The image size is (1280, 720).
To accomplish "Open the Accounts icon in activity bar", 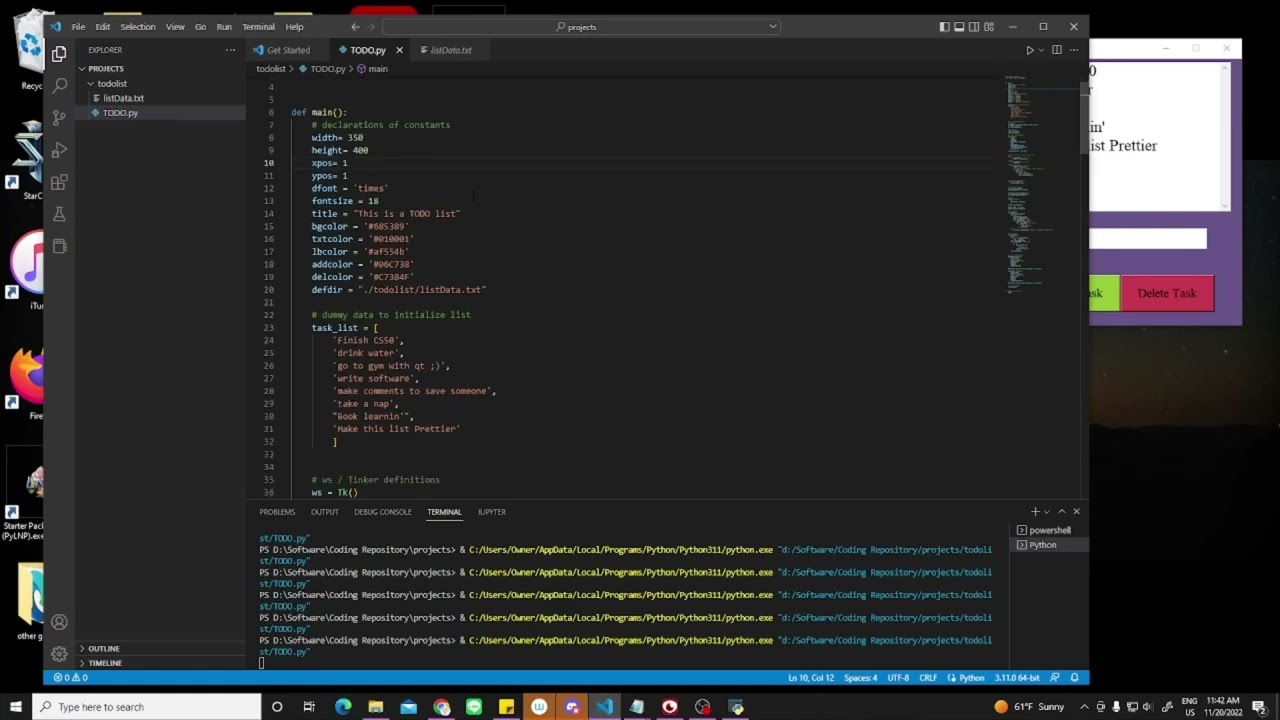I will (59, 622).
